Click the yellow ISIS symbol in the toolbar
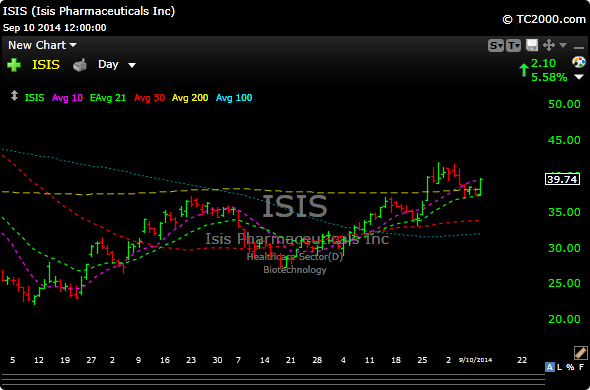Screen dimensions: 590x390 [x=46, y=65]
